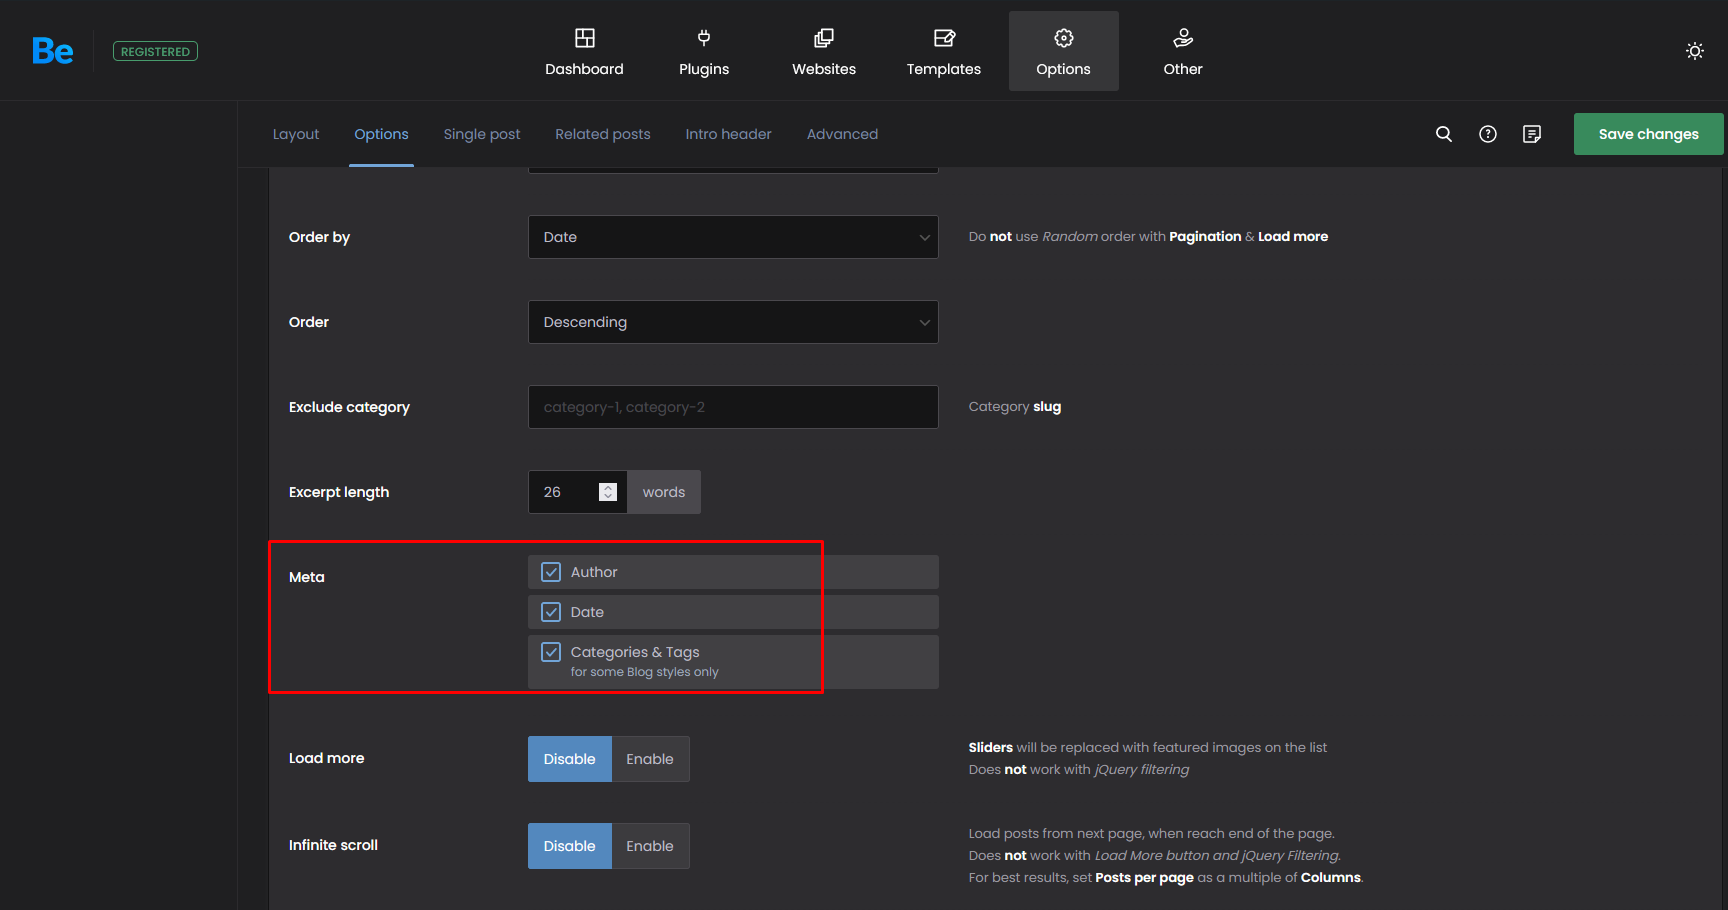Open the Websites copy icon

pos(824,38)
